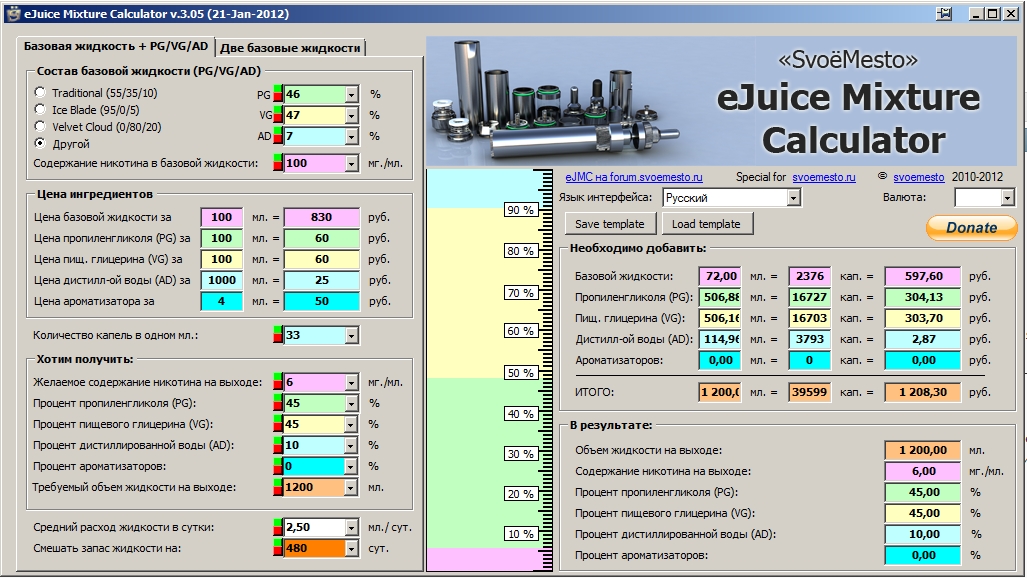Click the stepper beside required volume 1200
Viewport: 1027px width, 578px height.
pos(278,487)
